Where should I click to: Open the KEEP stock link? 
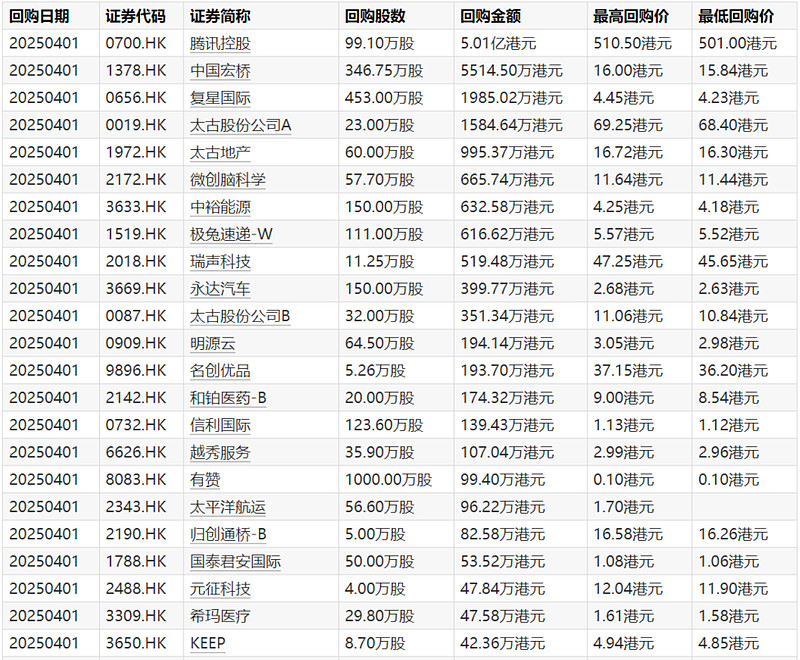point(208,644)
